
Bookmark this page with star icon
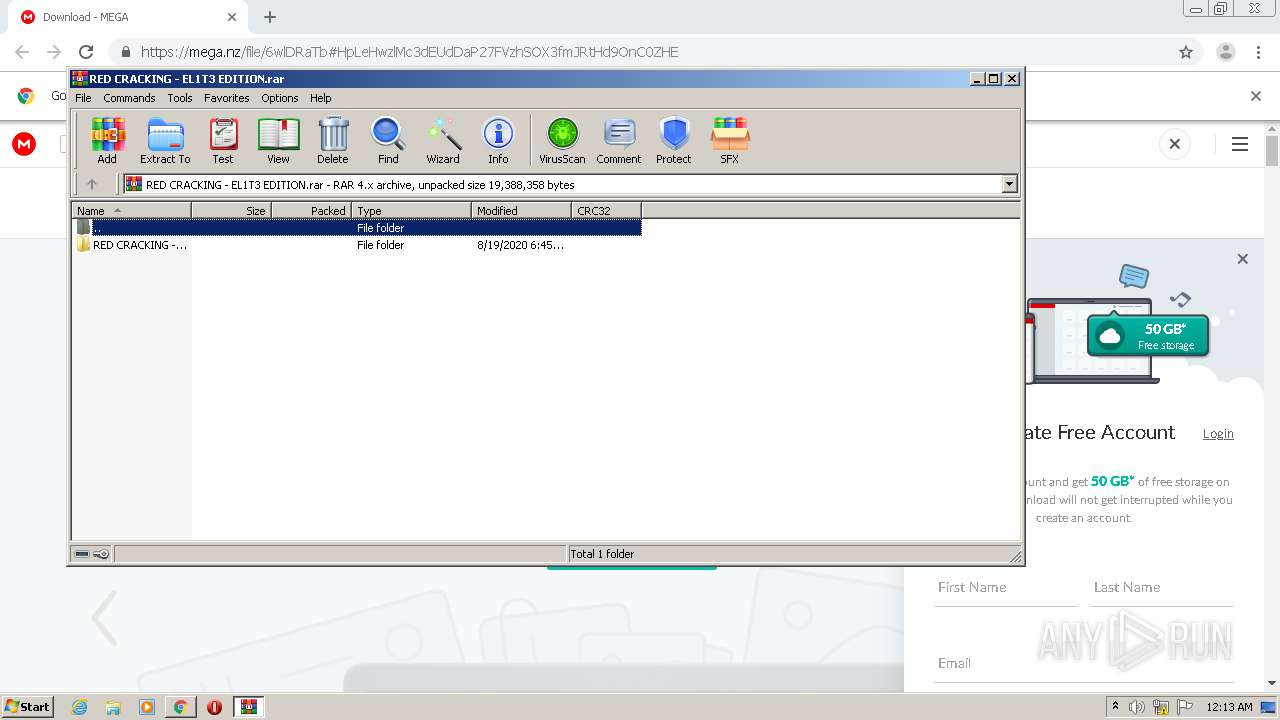(x=1186, y=52)
